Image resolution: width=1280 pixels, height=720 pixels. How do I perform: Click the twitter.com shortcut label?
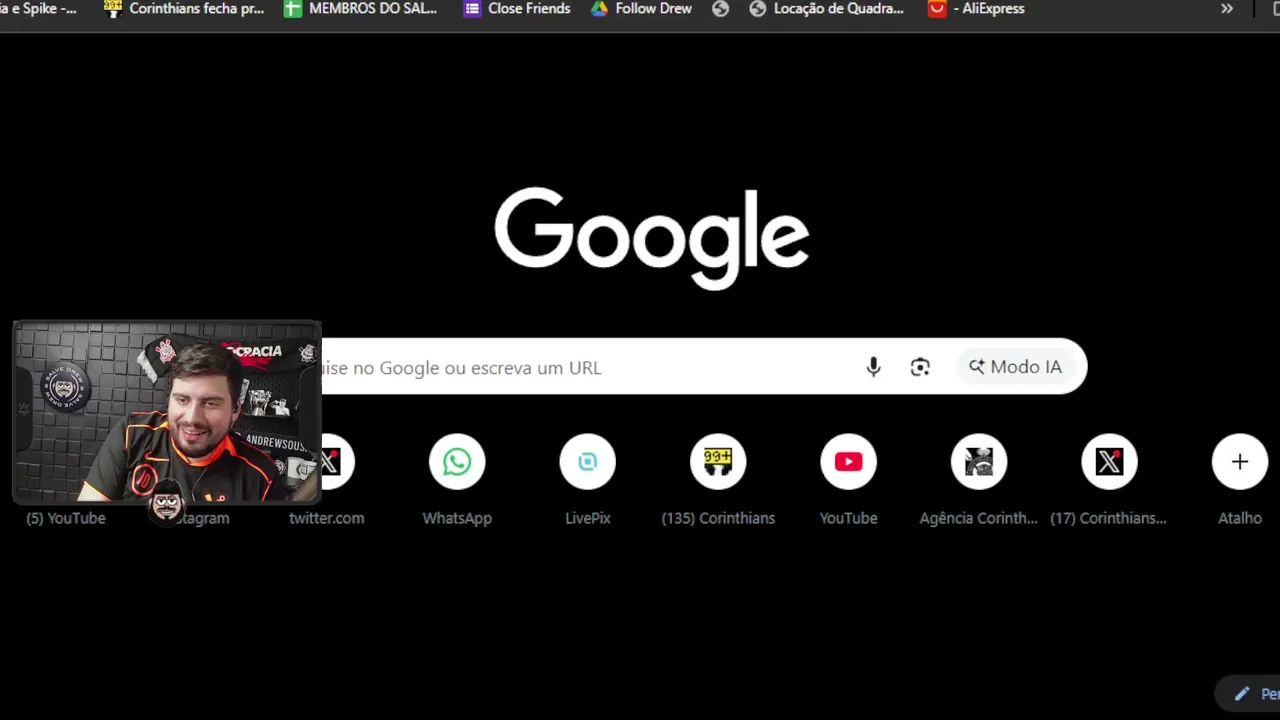(x=327, y=518)
